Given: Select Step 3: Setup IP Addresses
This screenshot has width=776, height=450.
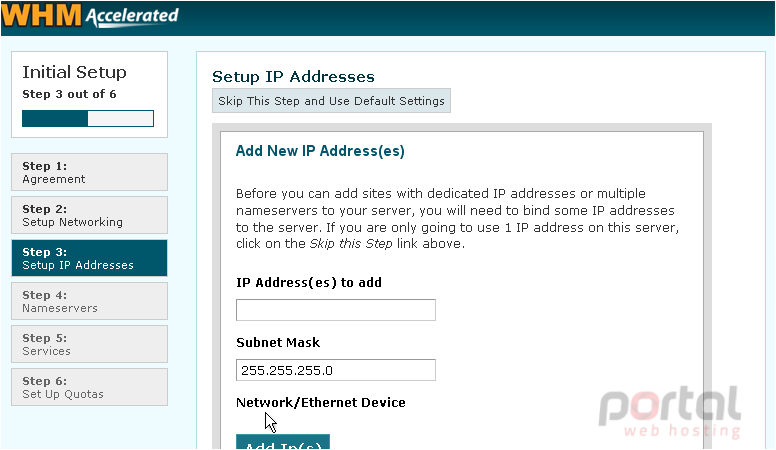Looking at the screenshot, I should click(90, 258).
